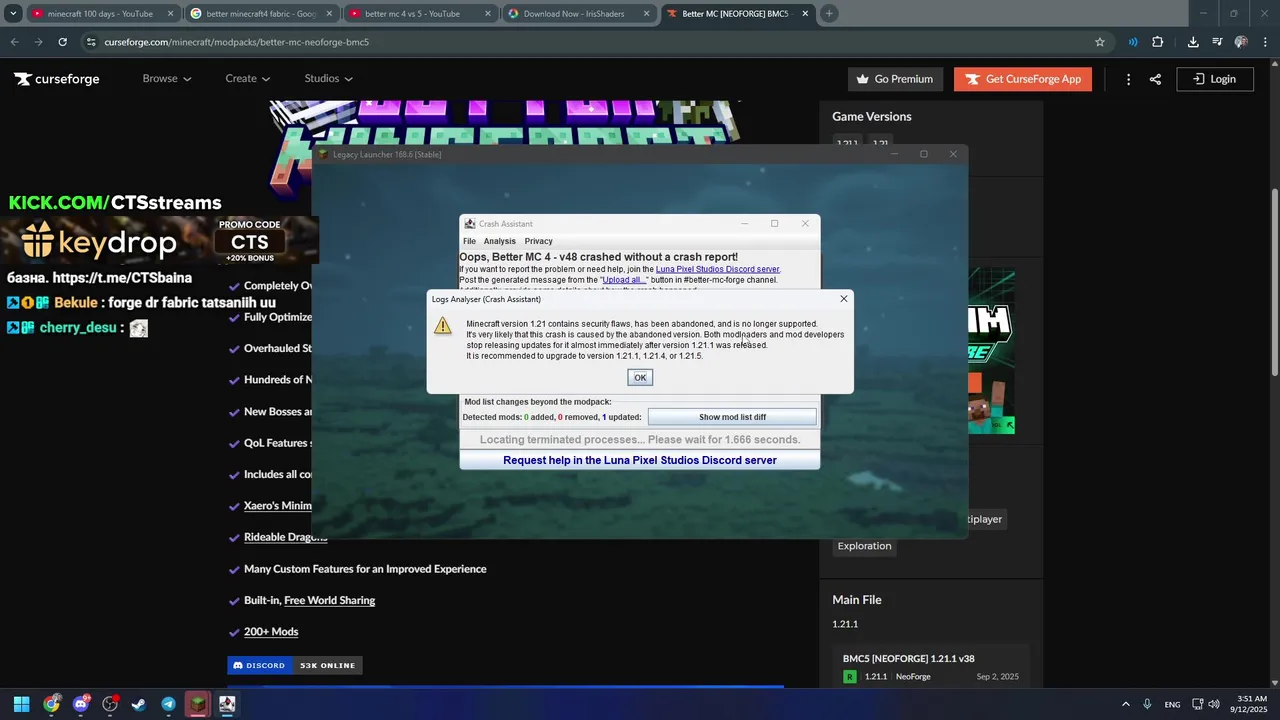Expand the Create dropdown menu
This screenshot has width=1280, height=720.
248,79
